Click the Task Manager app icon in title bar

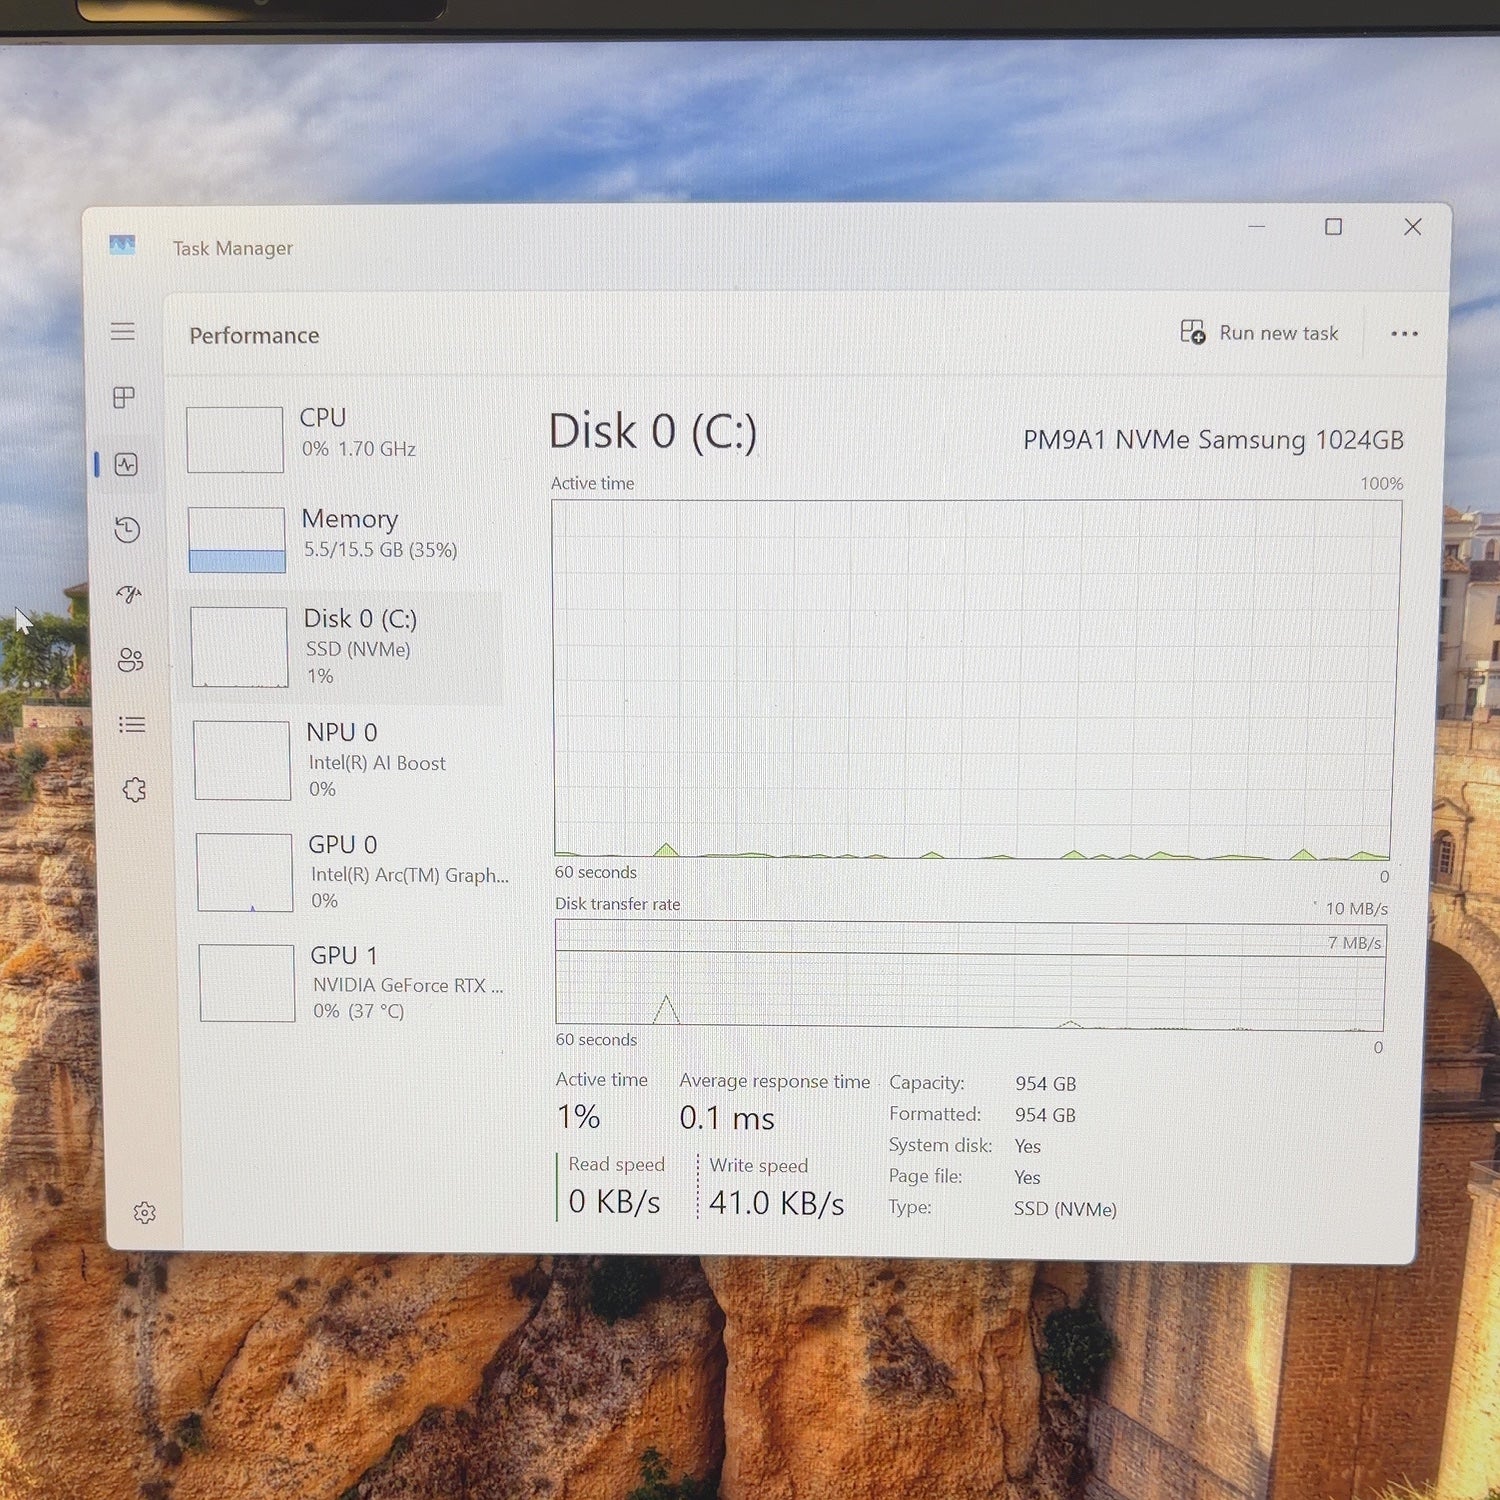122,245
